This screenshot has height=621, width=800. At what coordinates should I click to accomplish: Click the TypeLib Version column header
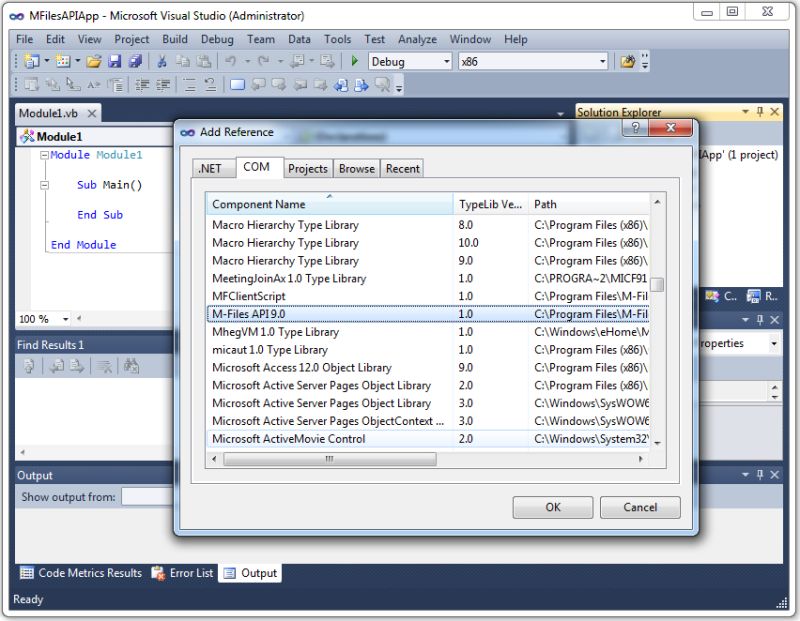[490, 204]
